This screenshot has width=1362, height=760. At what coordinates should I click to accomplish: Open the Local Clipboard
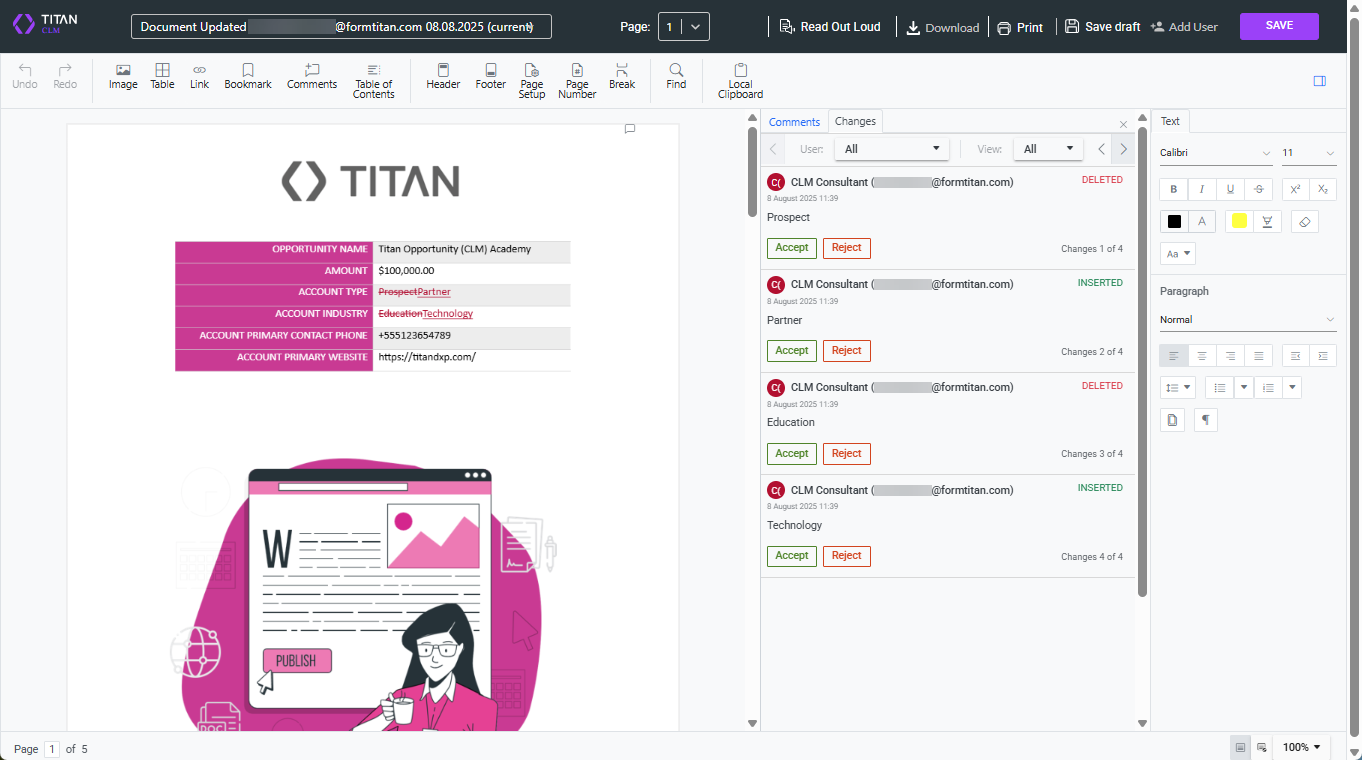(740, 79)
